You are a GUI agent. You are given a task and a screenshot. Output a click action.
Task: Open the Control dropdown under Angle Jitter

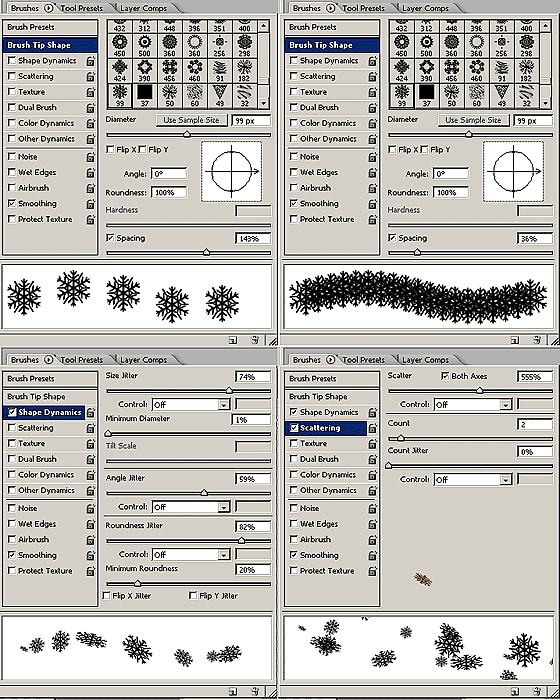(191, 507)
